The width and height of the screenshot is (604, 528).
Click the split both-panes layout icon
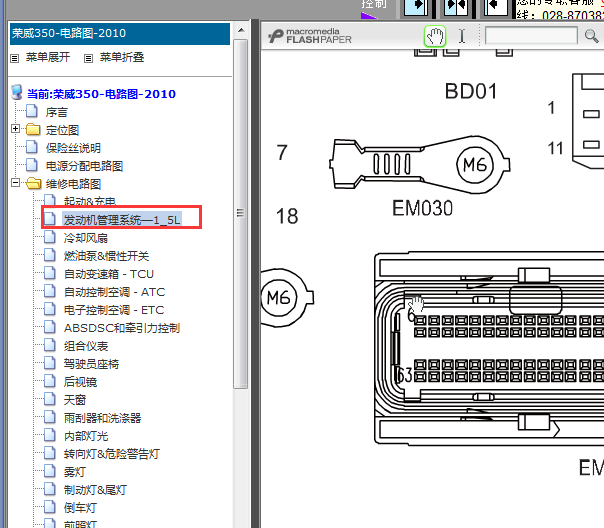click(456, 8)
